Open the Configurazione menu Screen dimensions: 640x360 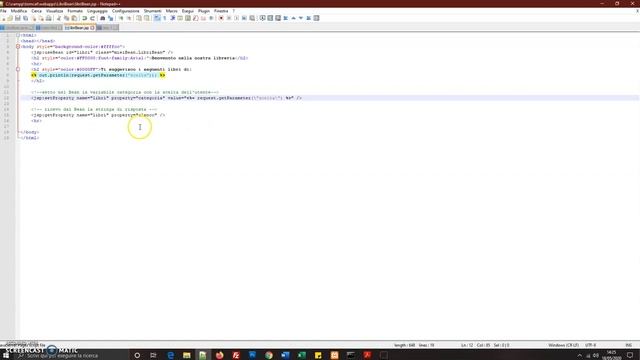pyautogui.click(x=125, y=11)
